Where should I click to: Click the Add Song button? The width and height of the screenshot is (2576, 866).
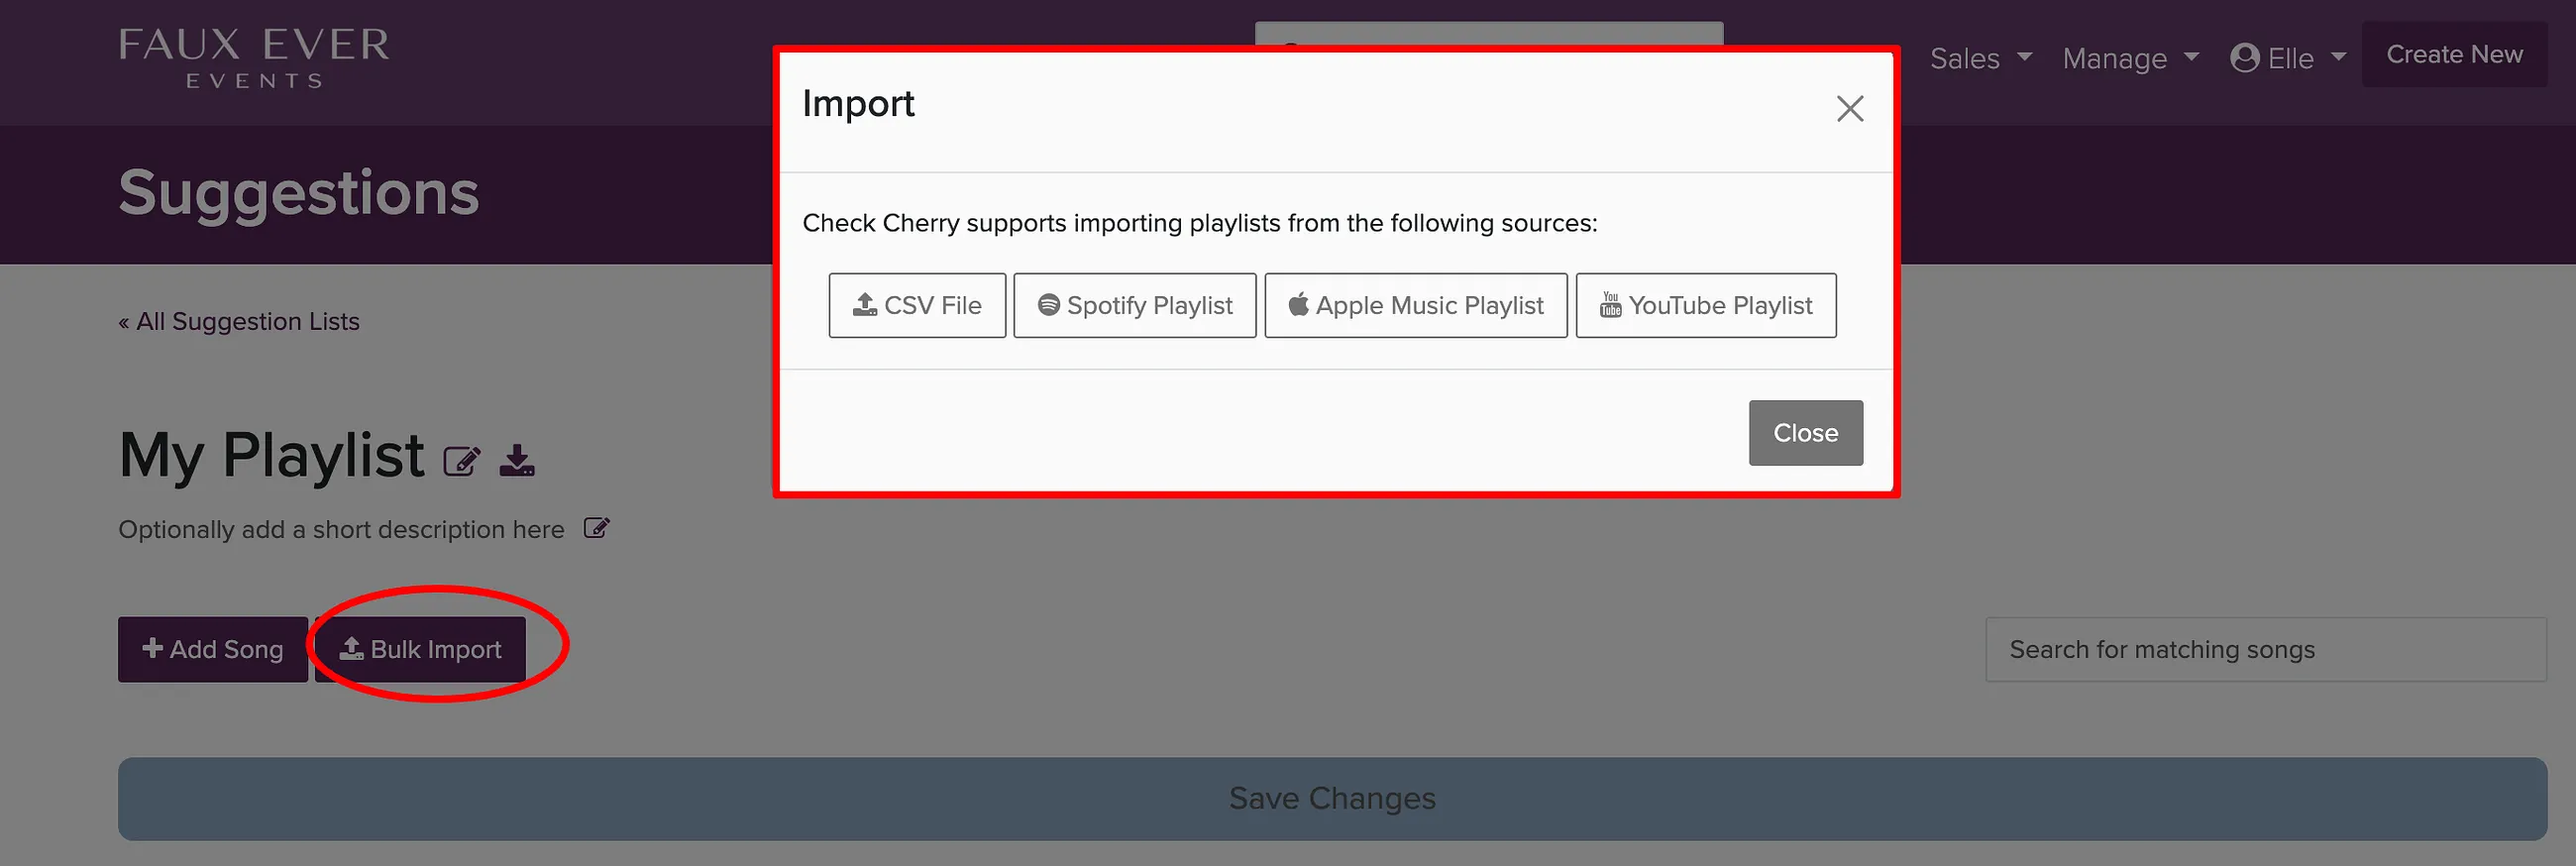(x=213, y=649)
